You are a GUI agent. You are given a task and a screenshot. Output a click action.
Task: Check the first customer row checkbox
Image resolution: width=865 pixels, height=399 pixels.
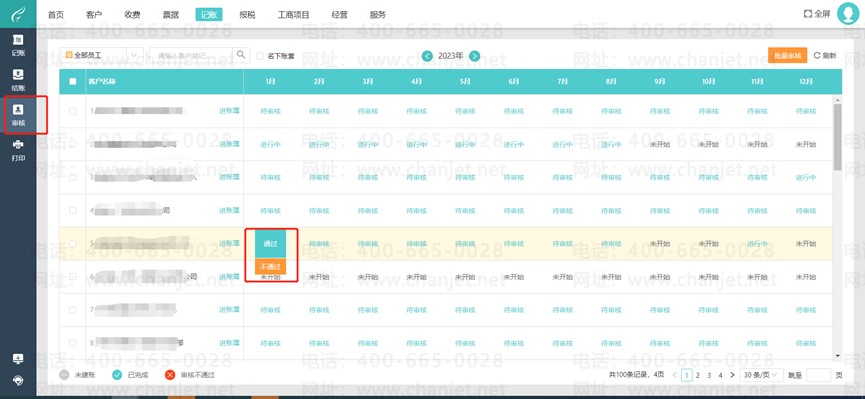[73, 111]
